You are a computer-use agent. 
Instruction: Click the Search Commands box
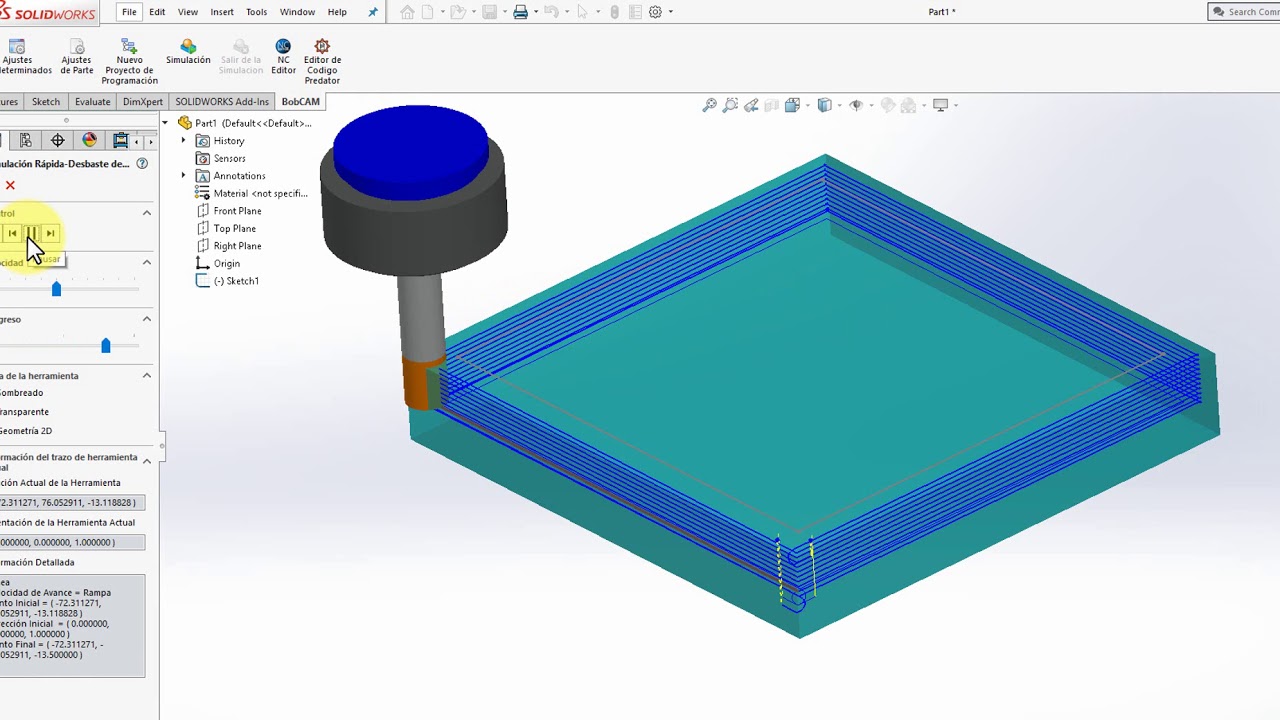click(x=1244, y=12)
